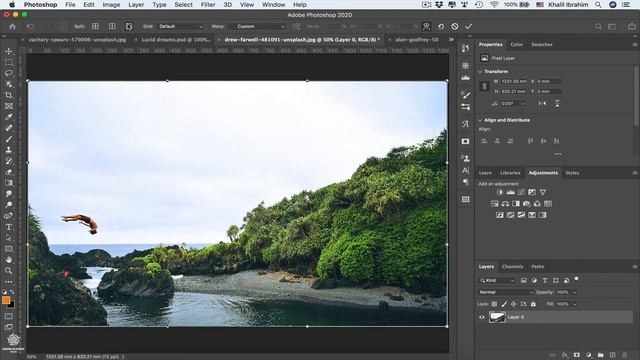Toggle lock position for layer
Viewport: 640px width, 360px height.
click(513, 304)
